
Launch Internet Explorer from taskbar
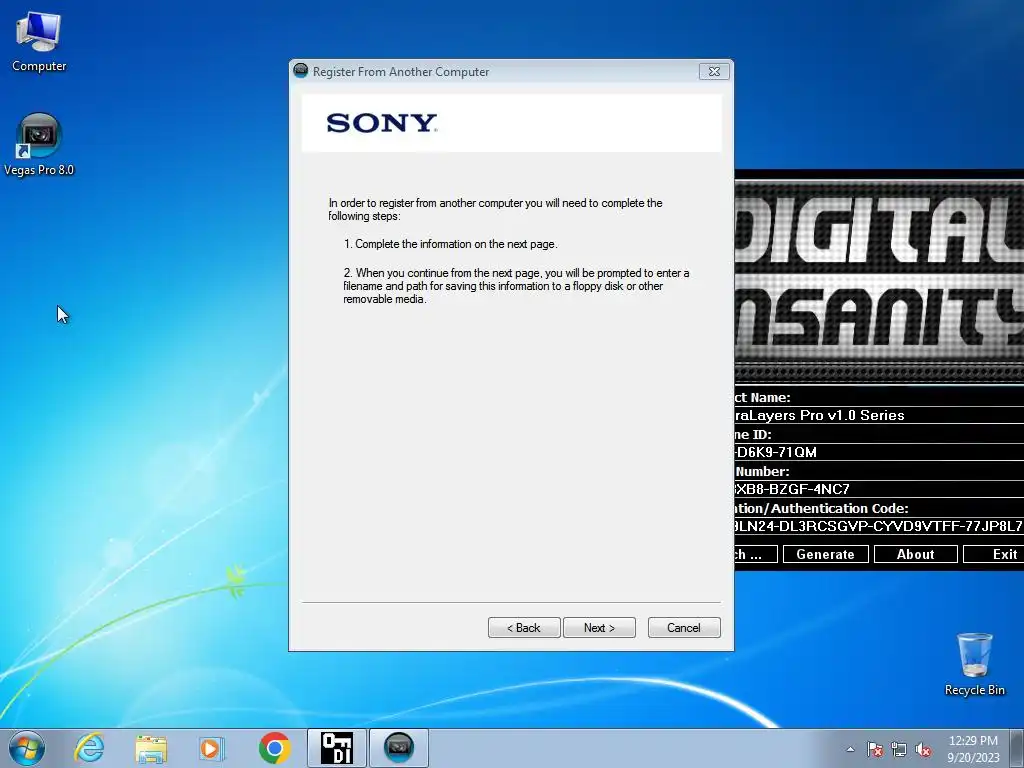point(89,748)
